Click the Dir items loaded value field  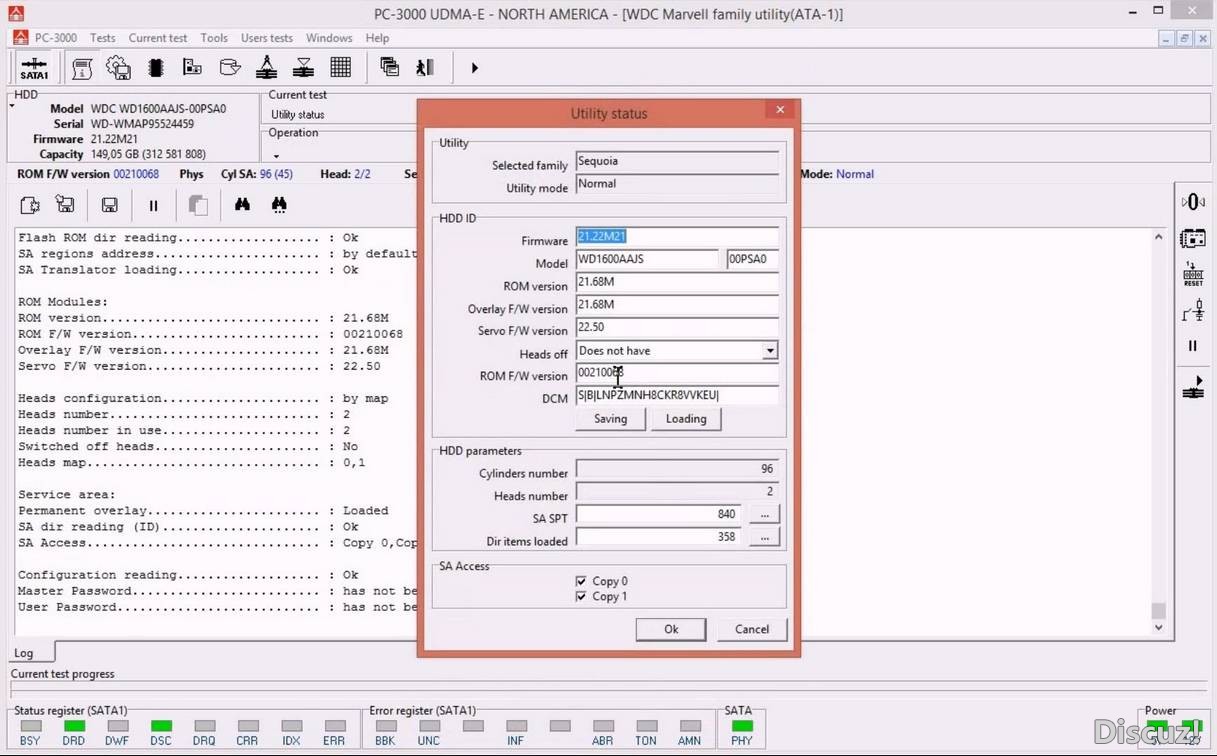pos(659,537)
